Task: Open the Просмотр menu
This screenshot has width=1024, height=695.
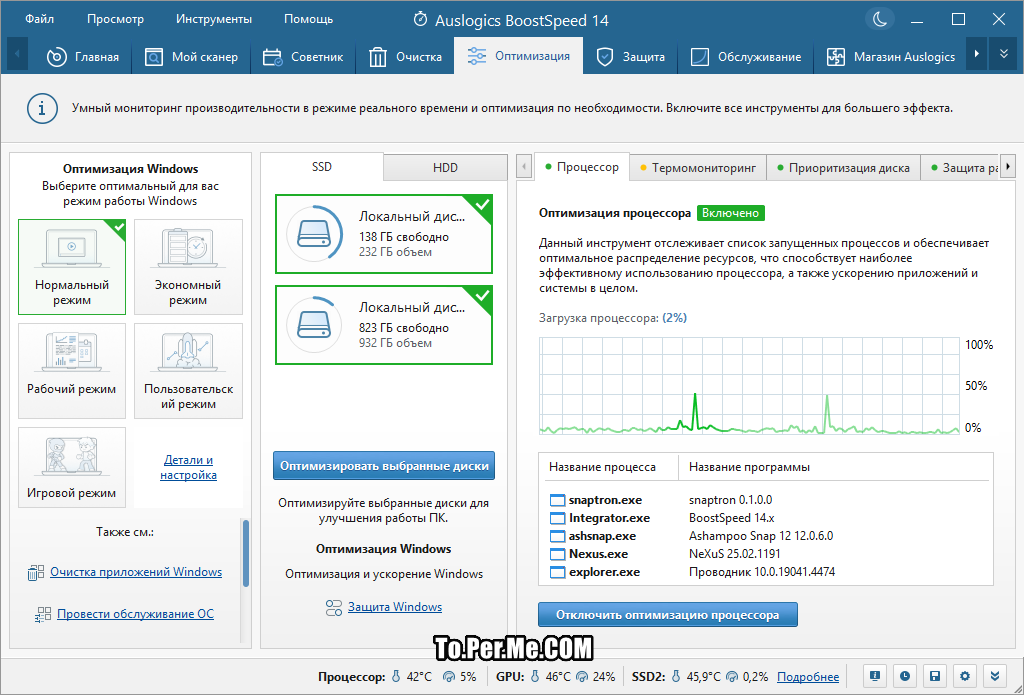Action: click(115, 20)
